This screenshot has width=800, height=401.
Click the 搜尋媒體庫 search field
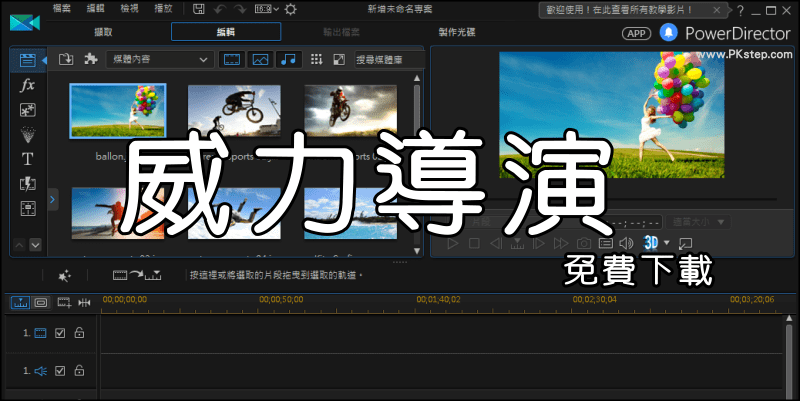tap(389, 60)
